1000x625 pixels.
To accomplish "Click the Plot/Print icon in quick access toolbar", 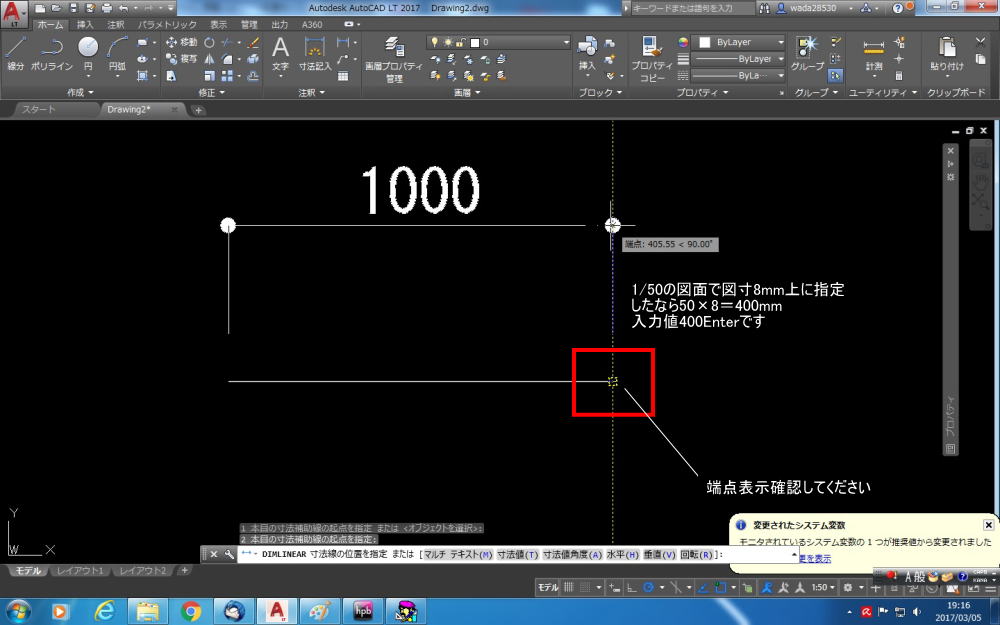I will point(107,8).
